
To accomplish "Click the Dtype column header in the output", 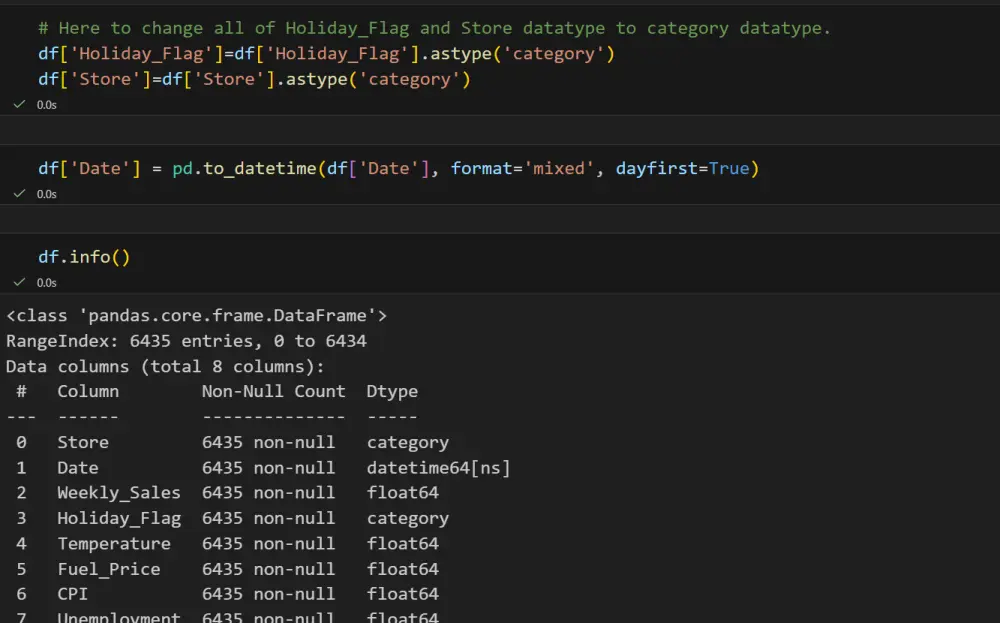I will point(392,391).
